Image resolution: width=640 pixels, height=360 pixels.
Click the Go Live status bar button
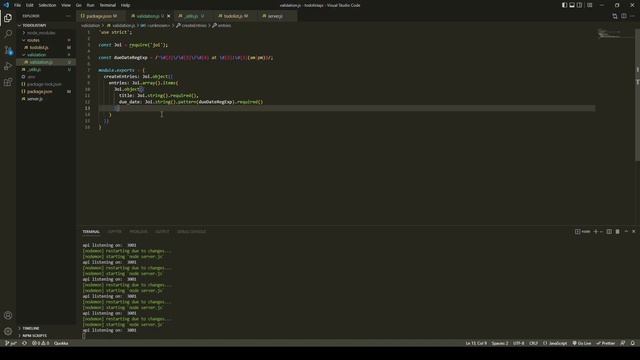pos(582,343)
